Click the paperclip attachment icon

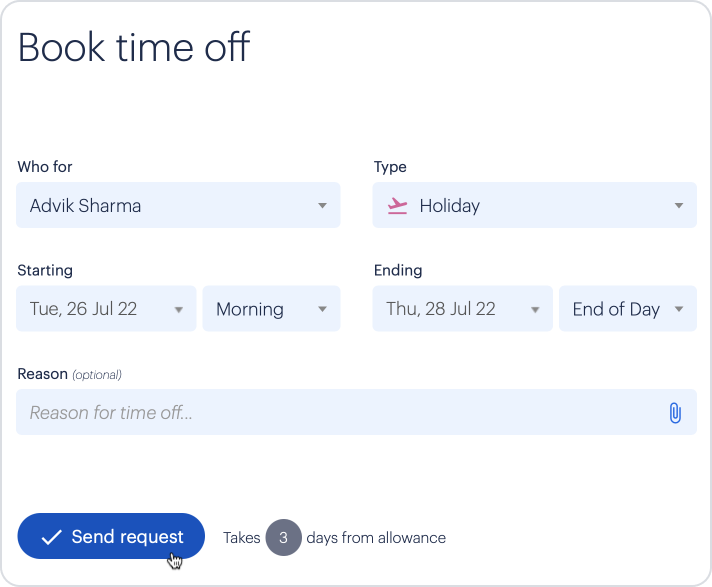675,413
